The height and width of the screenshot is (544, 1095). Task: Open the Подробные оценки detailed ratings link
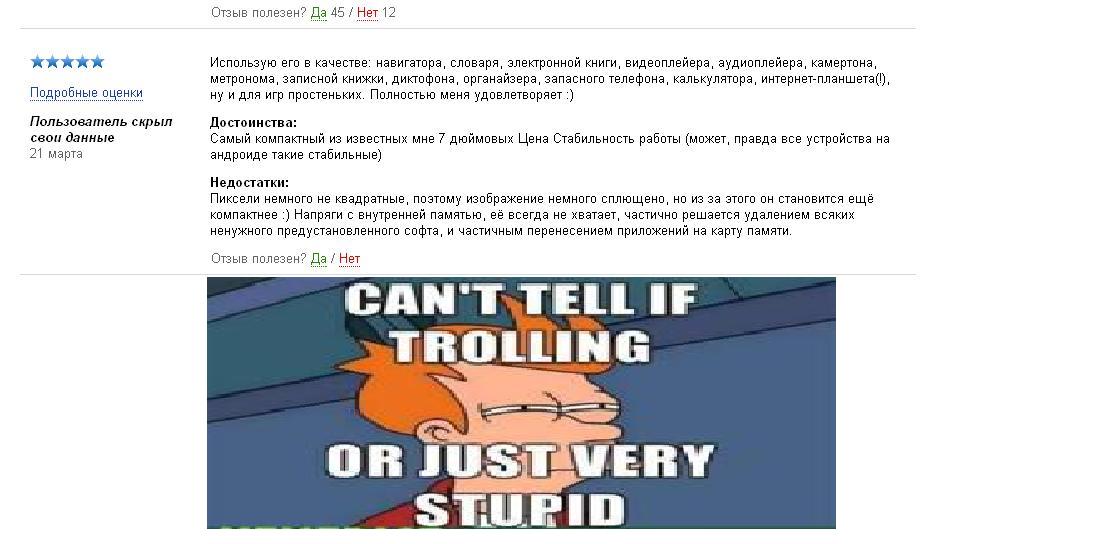point(87,93)
